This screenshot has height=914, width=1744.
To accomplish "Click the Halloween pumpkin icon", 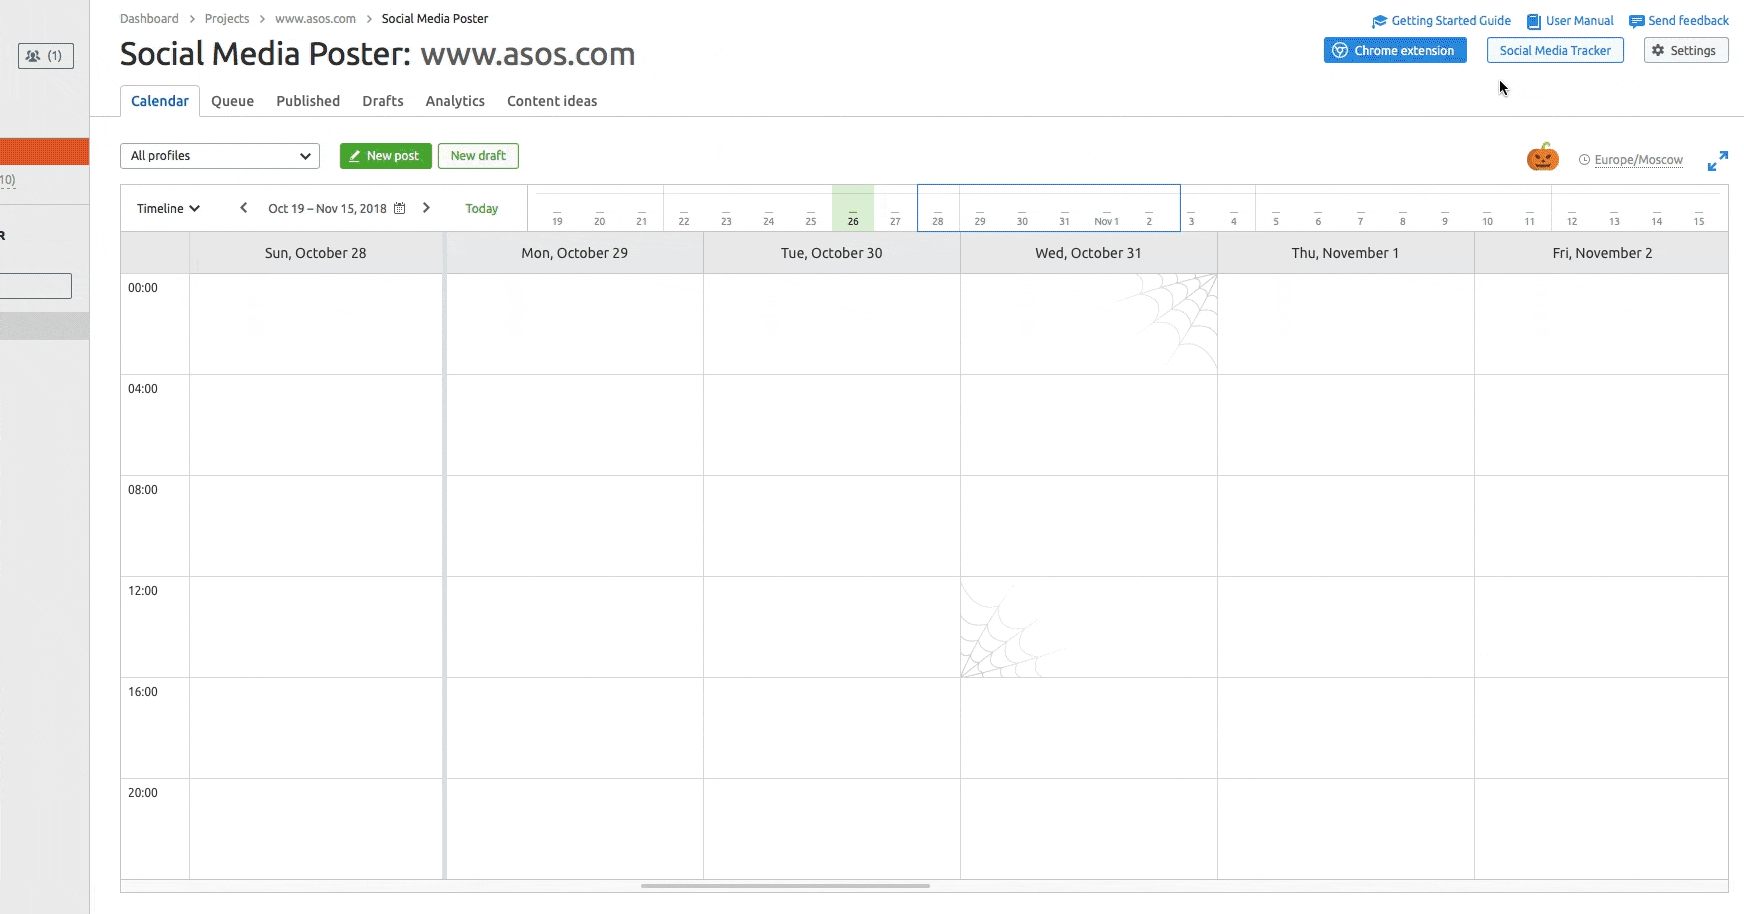I will [x=1542, y=158].
